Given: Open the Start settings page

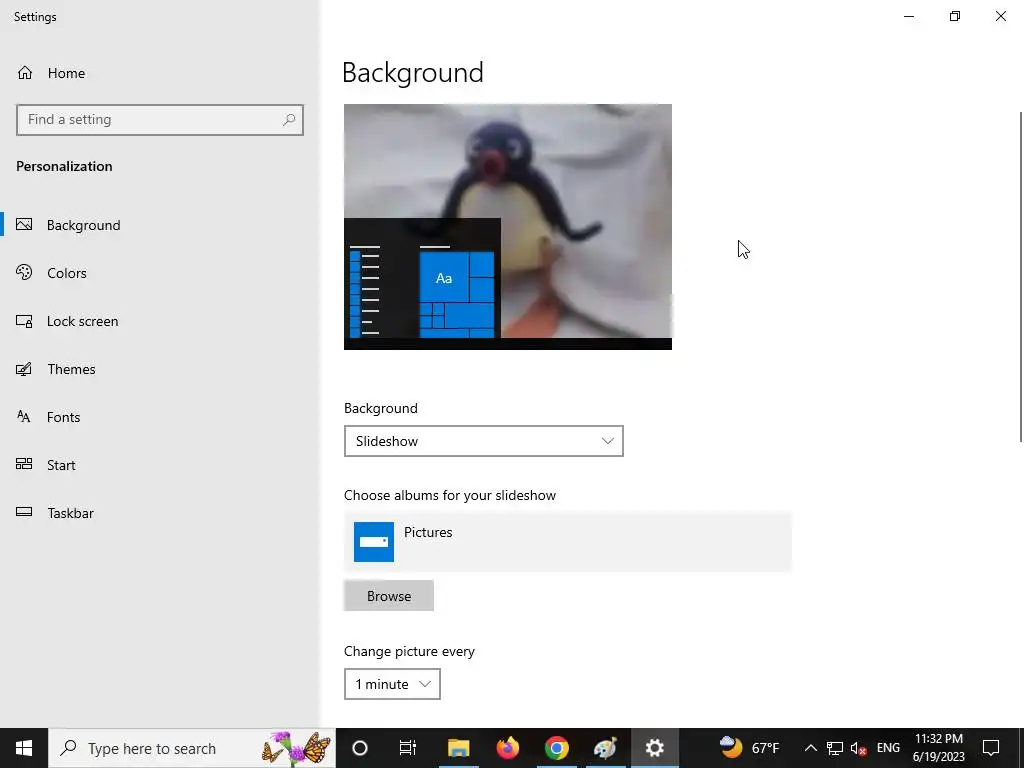Looking at the screenshot, I should click(160, 465).
